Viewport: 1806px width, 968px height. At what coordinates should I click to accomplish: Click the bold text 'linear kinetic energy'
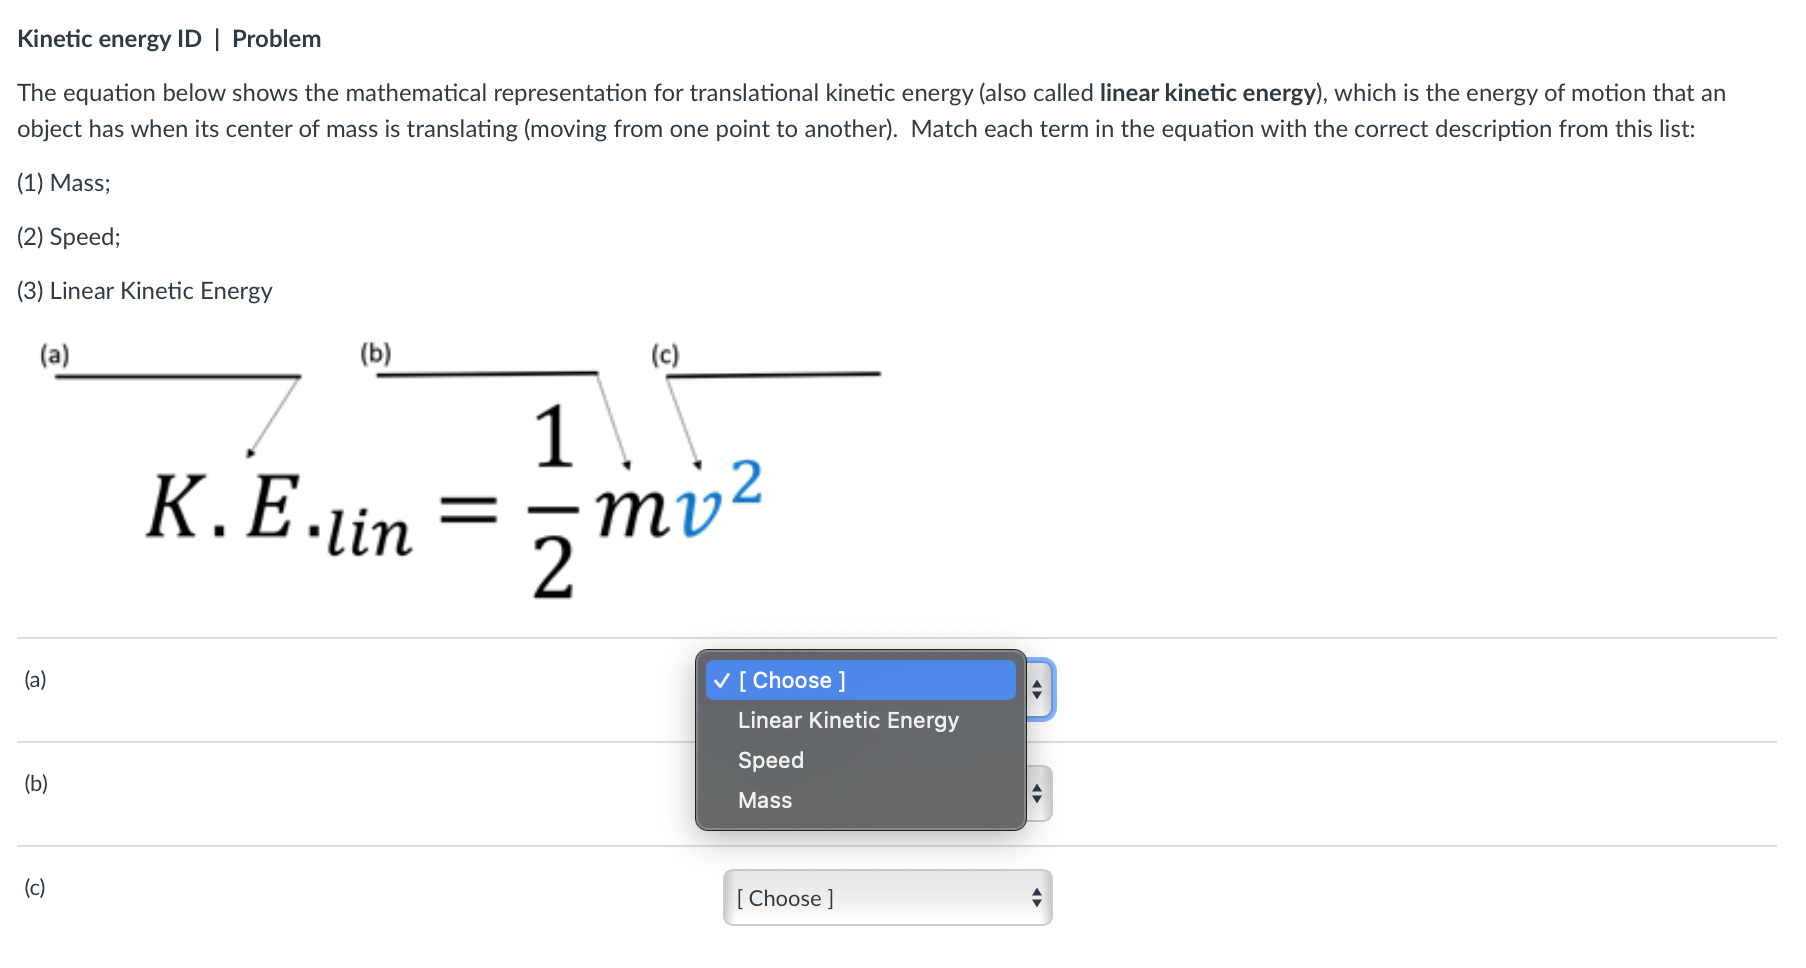click(x=1206, y=92)
